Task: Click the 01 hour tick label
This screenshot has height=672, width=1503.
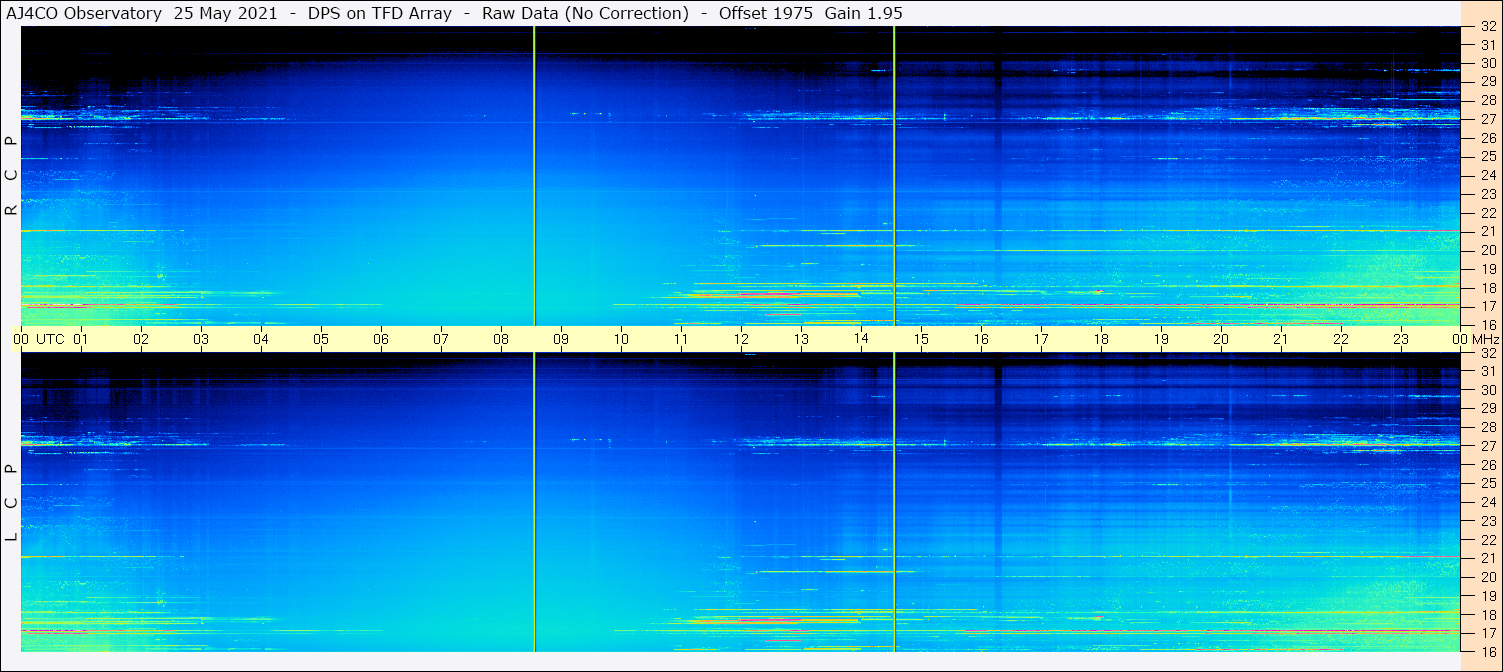Action: [81, 339]
